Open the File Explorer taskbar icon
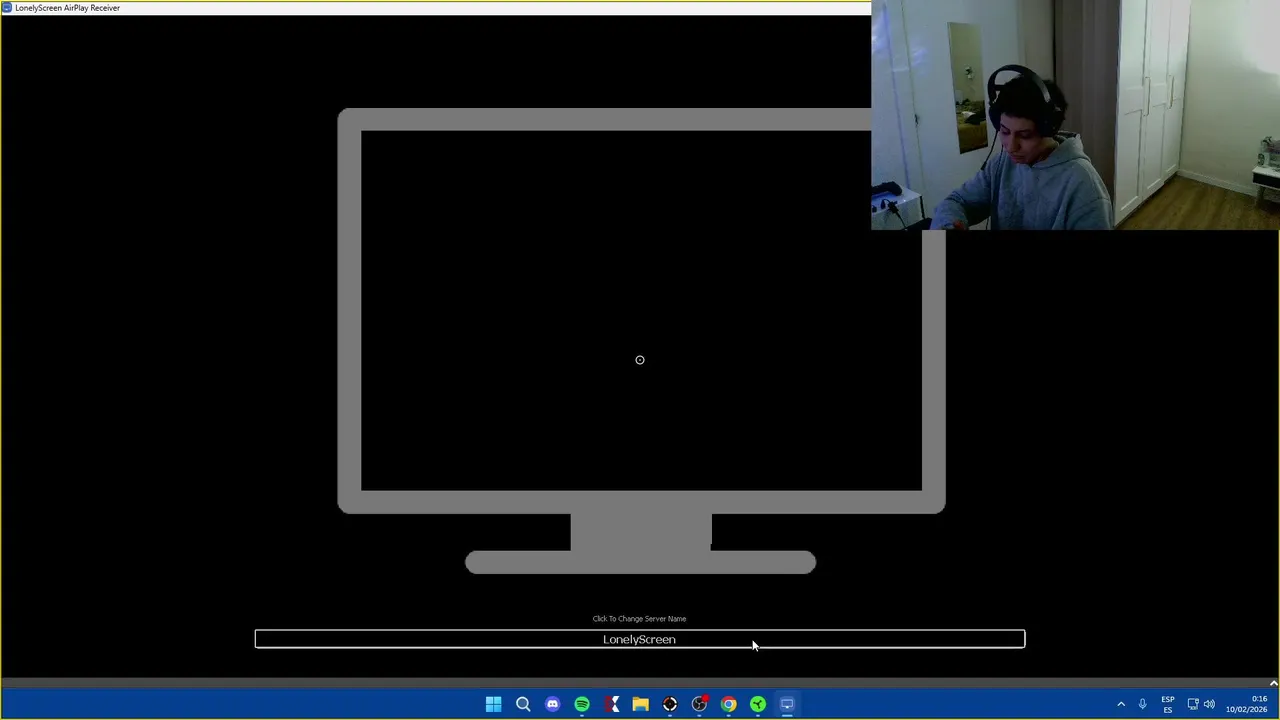 [x=640, y=704]
